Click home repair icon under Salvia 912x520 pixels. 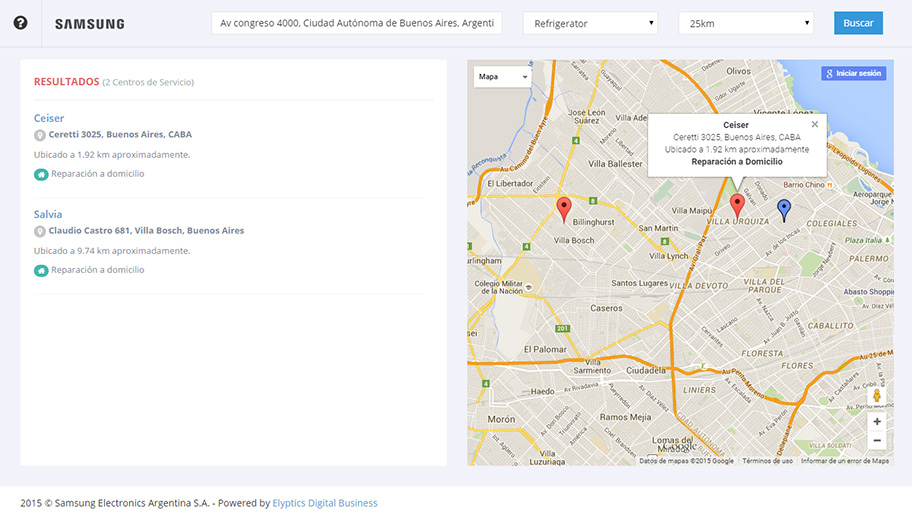point(41,270)
